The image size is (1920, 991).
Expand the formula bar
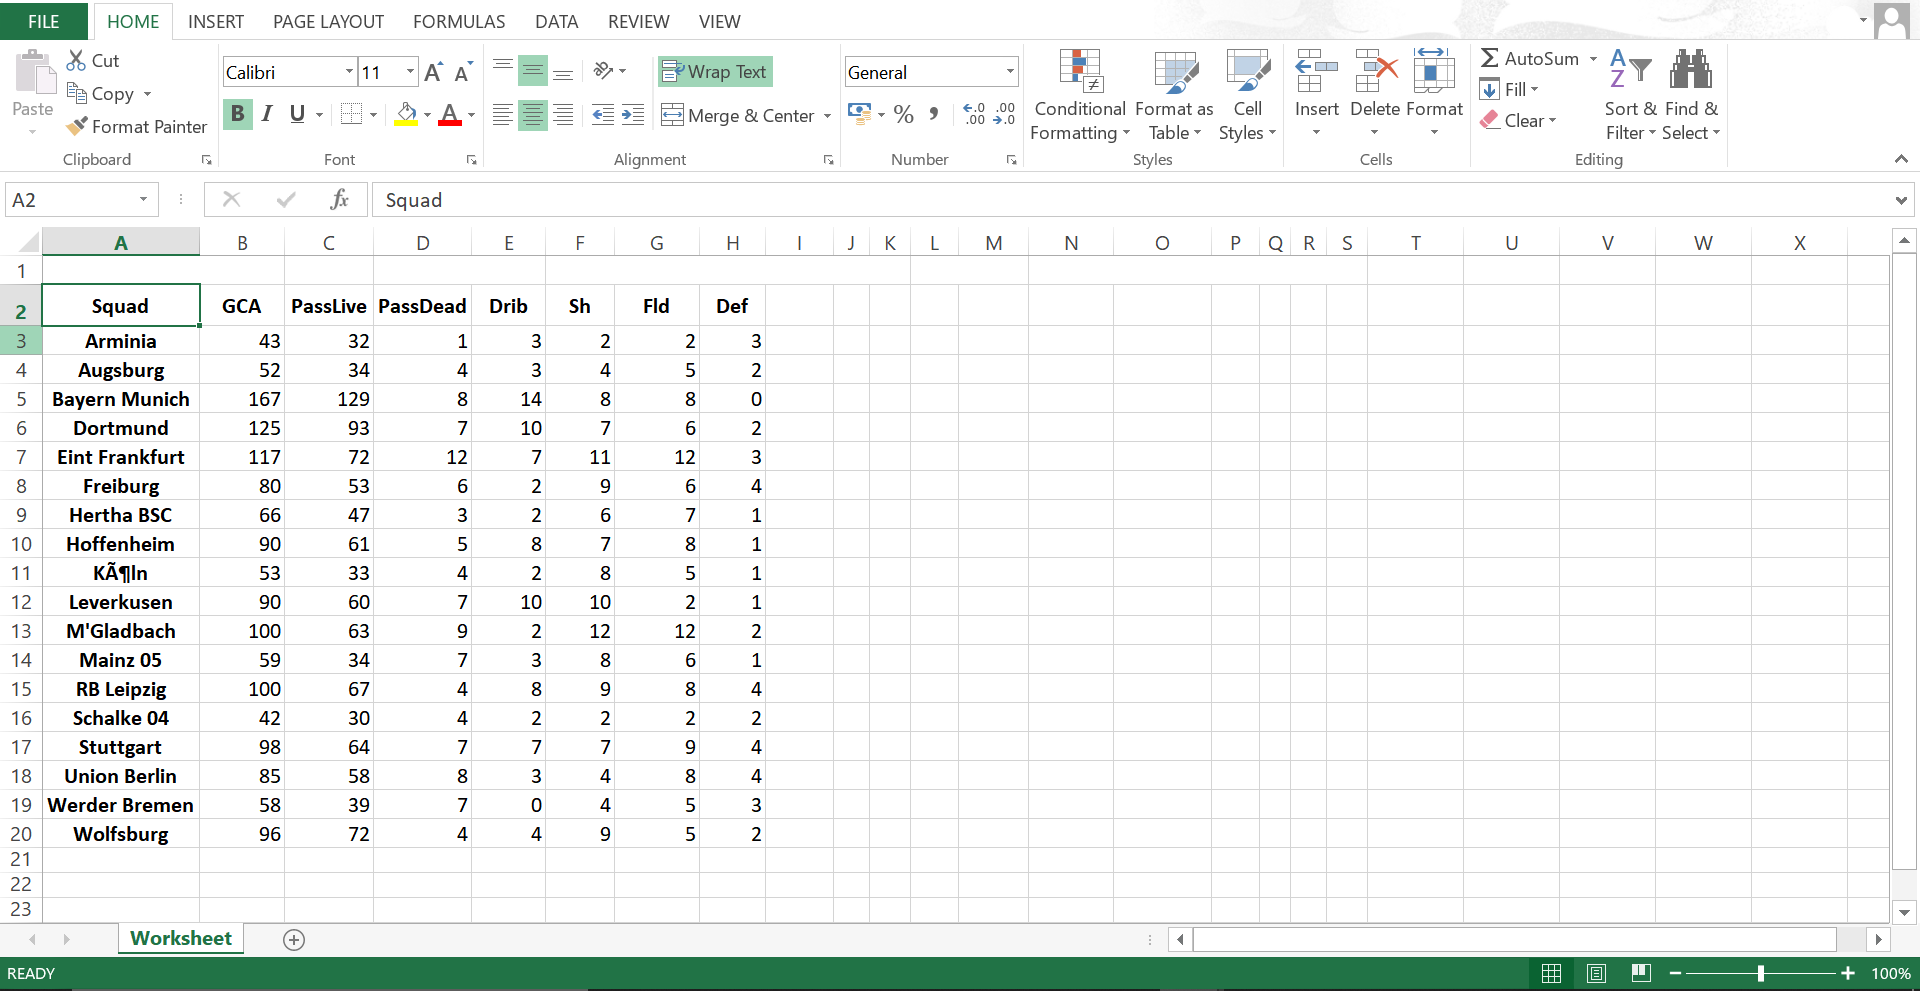pyautogui.click(x=1900, y=200)
